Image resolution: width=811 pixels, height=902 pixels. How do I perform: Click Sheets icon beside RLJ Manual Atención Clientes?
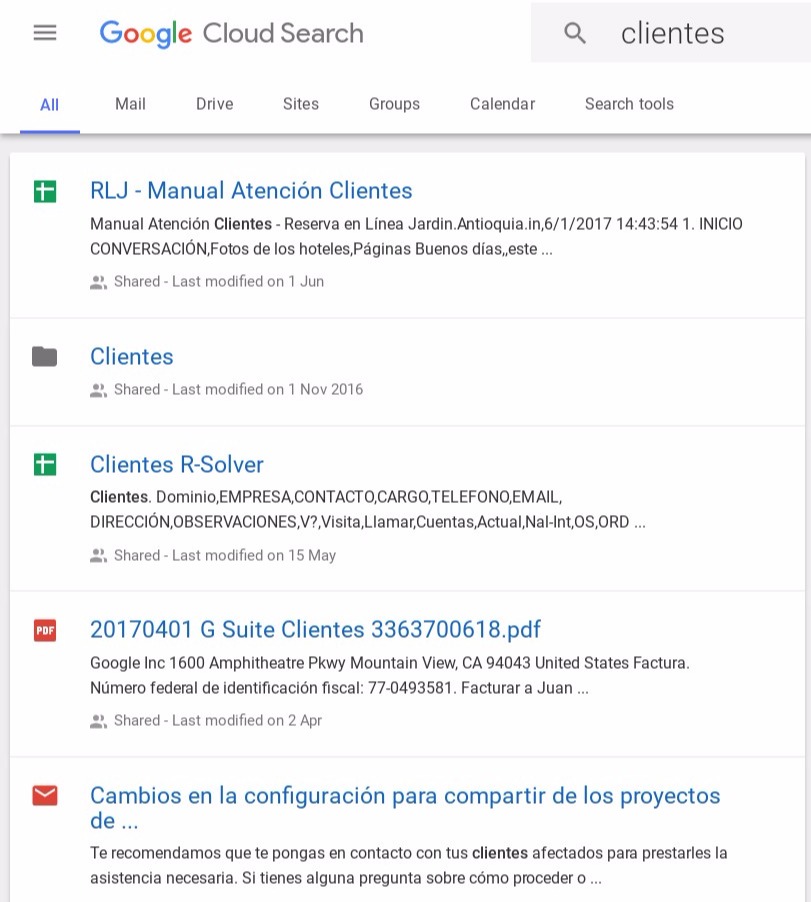click(x=45, y=191)
